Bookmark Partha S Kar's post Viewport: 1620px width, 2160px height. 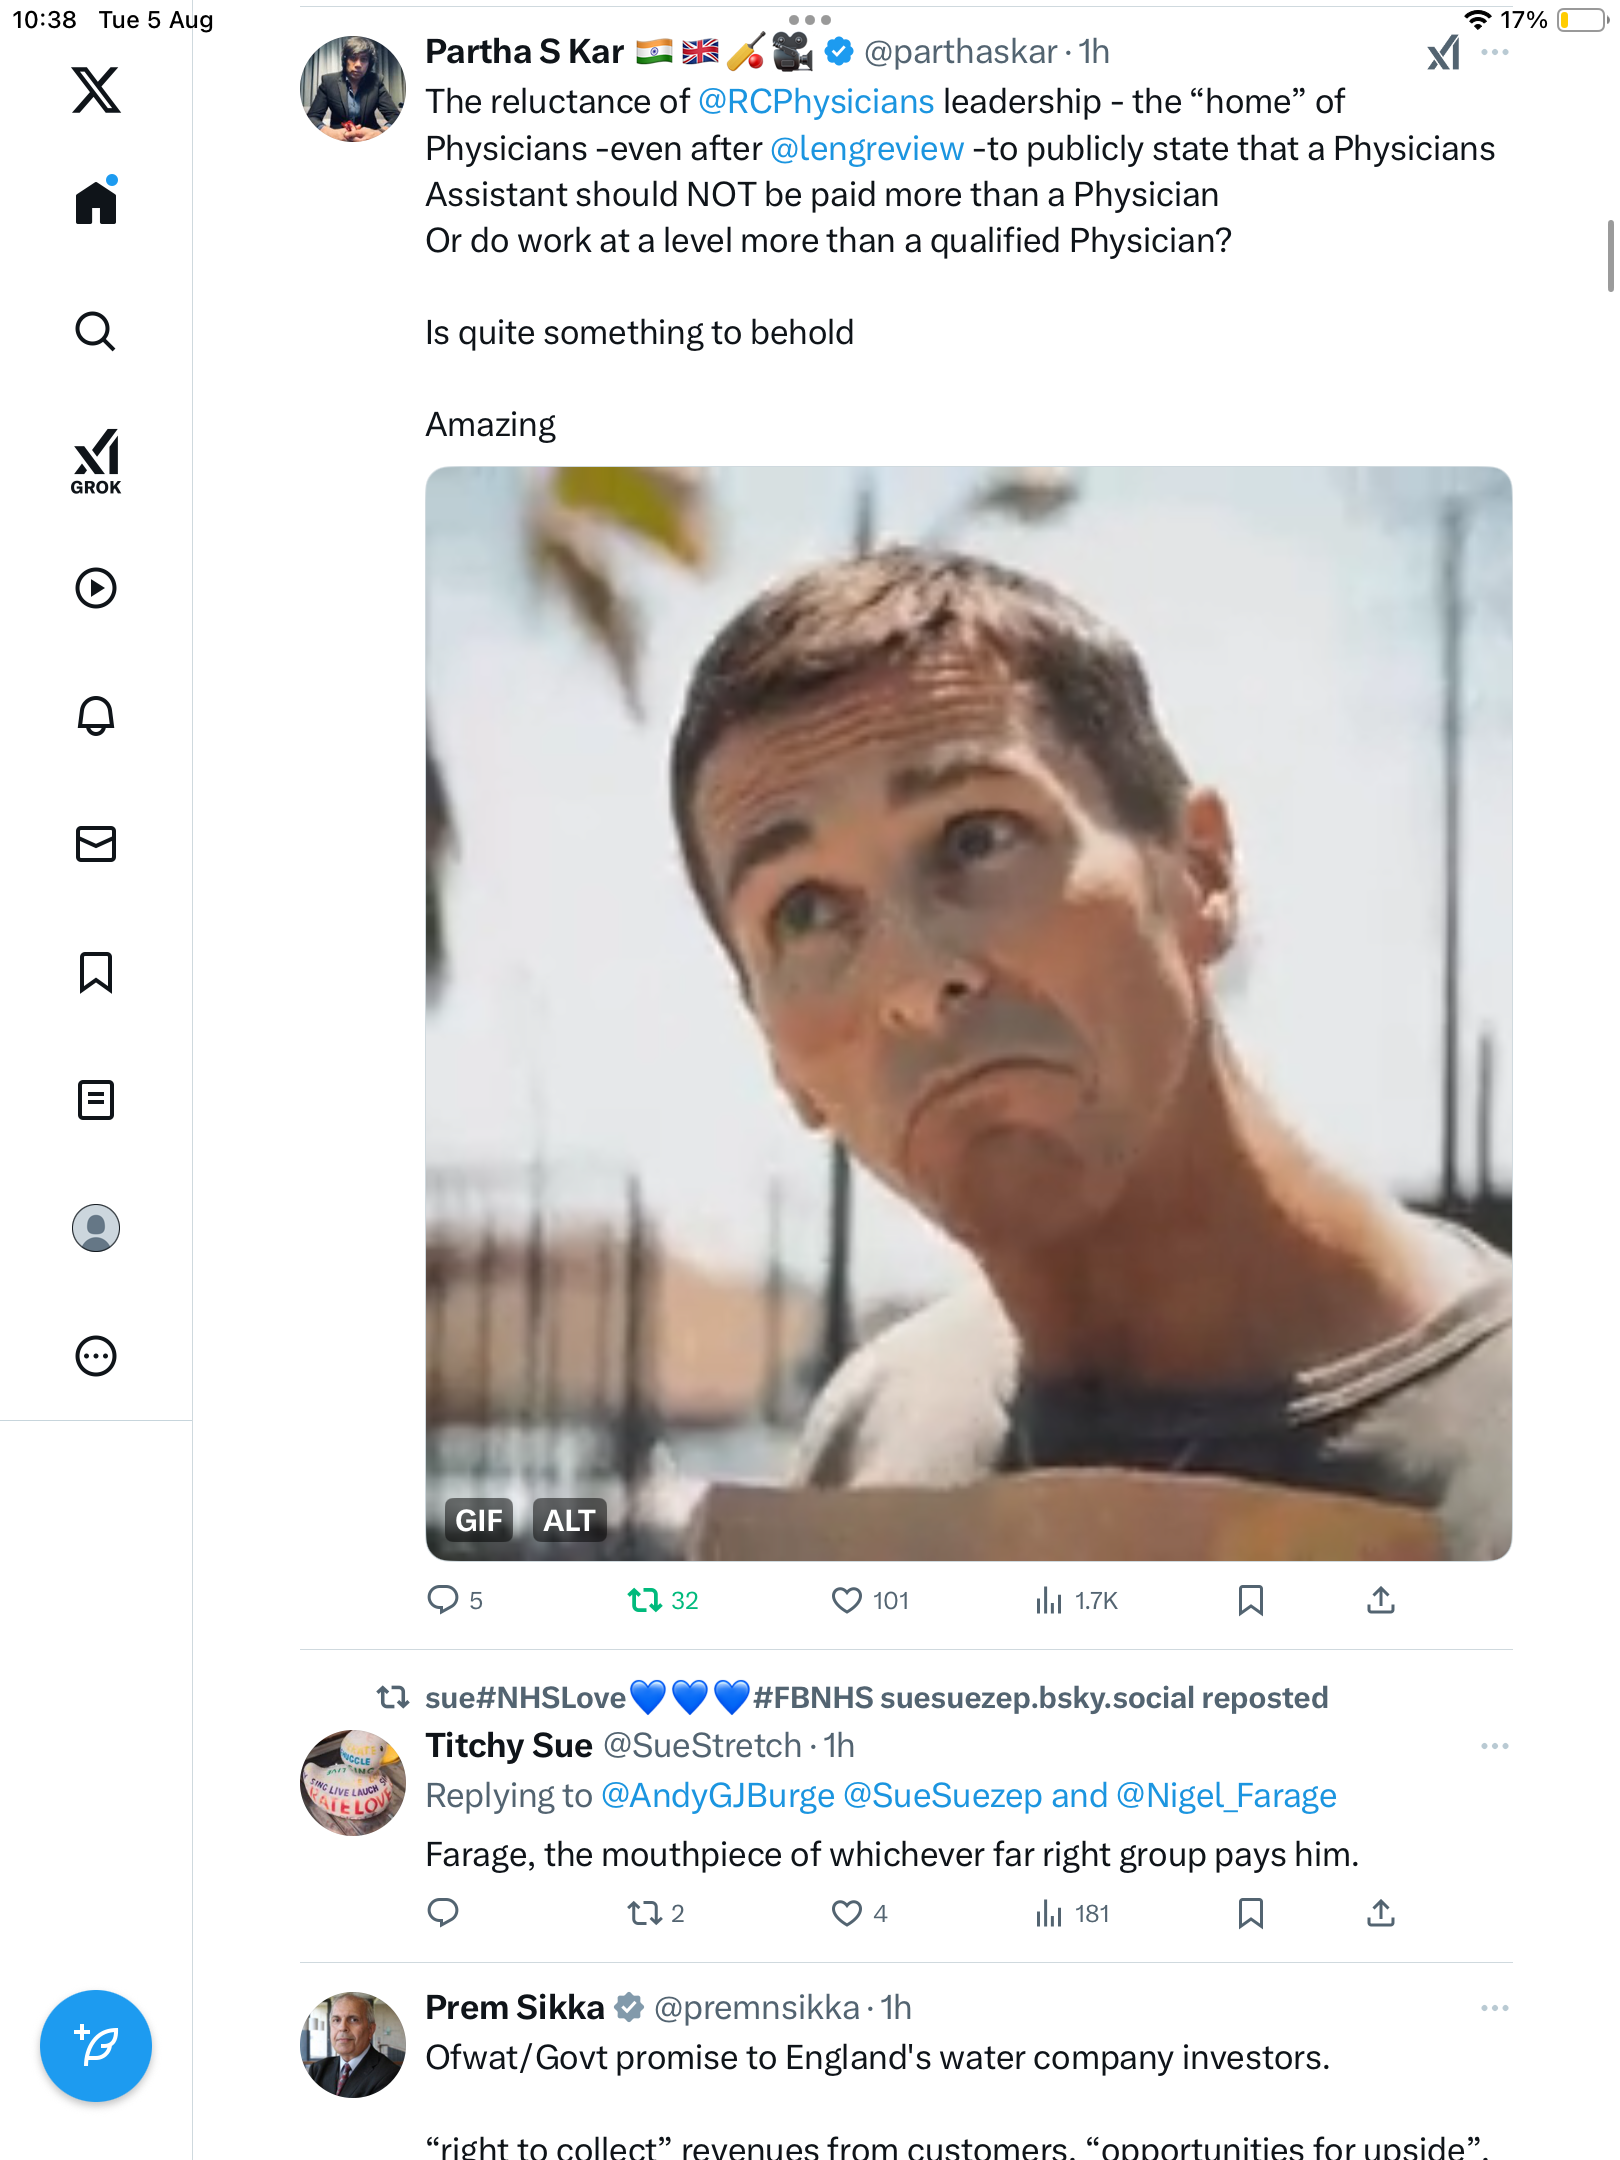[1250, 1601]
